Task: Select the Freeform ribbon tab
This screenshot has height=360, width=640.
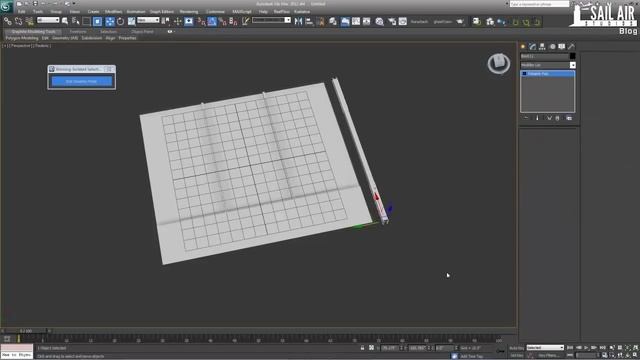Action: point(78,31)
